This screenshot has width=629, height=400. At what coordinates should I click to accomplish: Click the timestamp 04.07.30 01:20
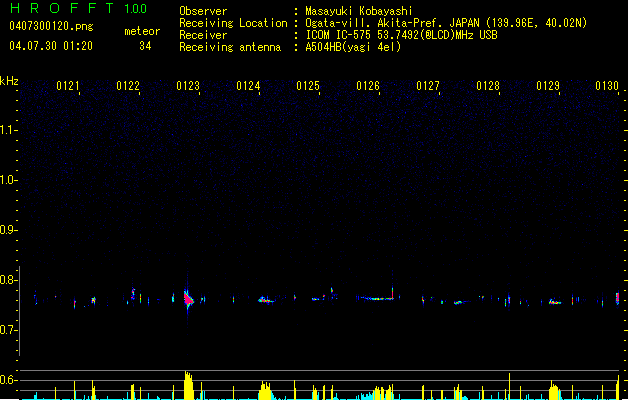(x=51, y=46)
